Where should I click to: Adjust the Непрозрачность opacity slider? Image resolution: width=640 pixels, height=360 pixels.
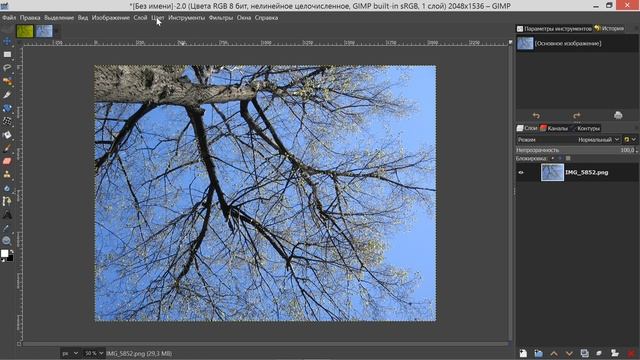(x=576, y=150)
